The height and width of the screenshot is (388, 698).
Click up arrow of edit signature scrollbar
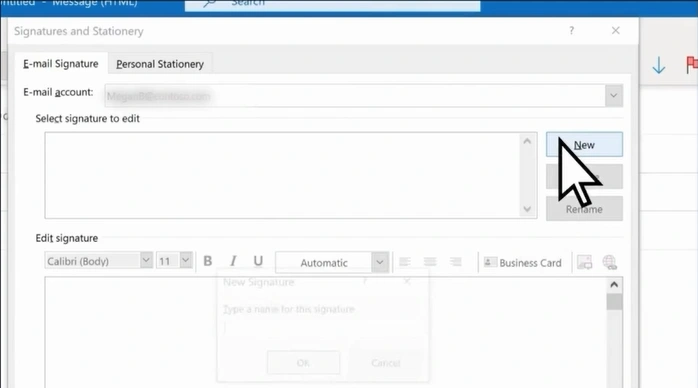pyautogui.click(x=614, y=285)
